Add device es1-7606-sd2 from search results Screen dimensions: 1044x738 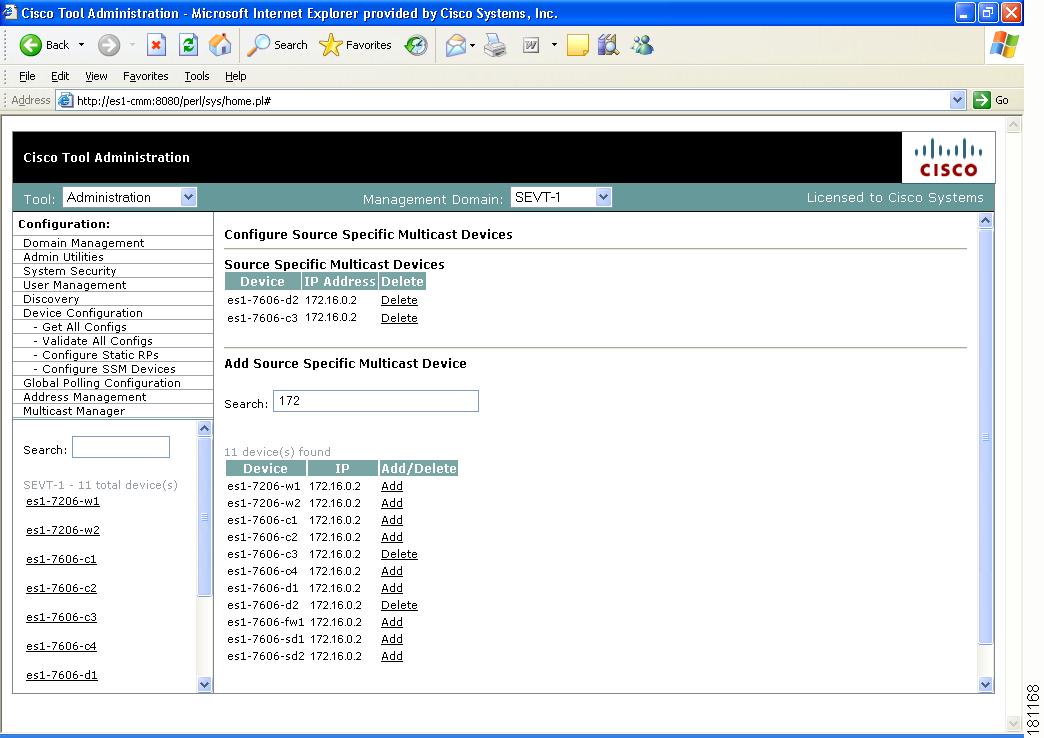[x=392, y=656]
